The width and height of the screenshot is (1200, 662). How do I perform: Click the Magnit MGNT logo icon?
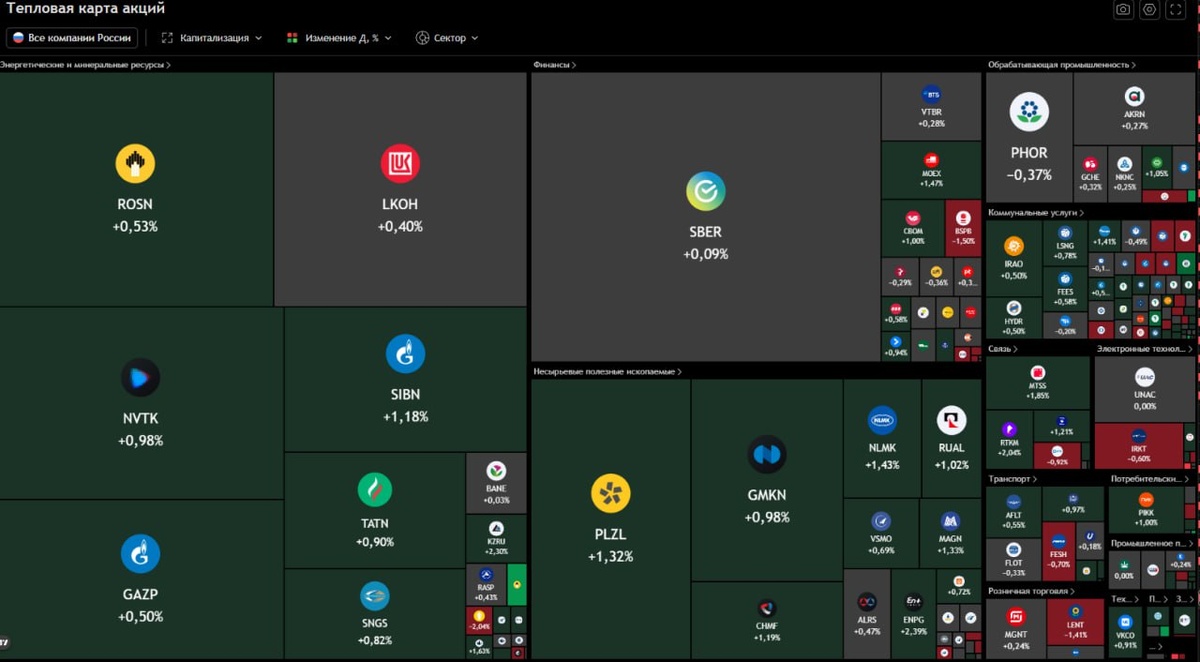click(x=1016, y=616)
